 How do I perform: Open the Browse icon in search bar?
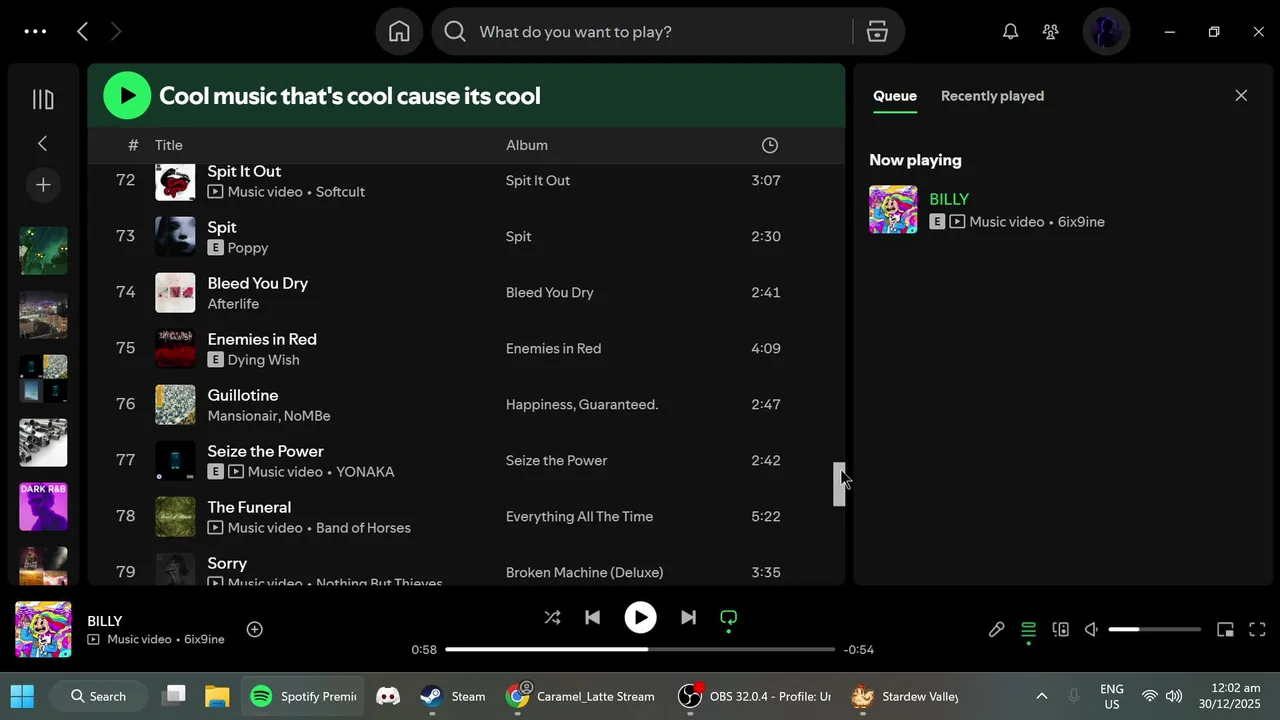point(877,32)
